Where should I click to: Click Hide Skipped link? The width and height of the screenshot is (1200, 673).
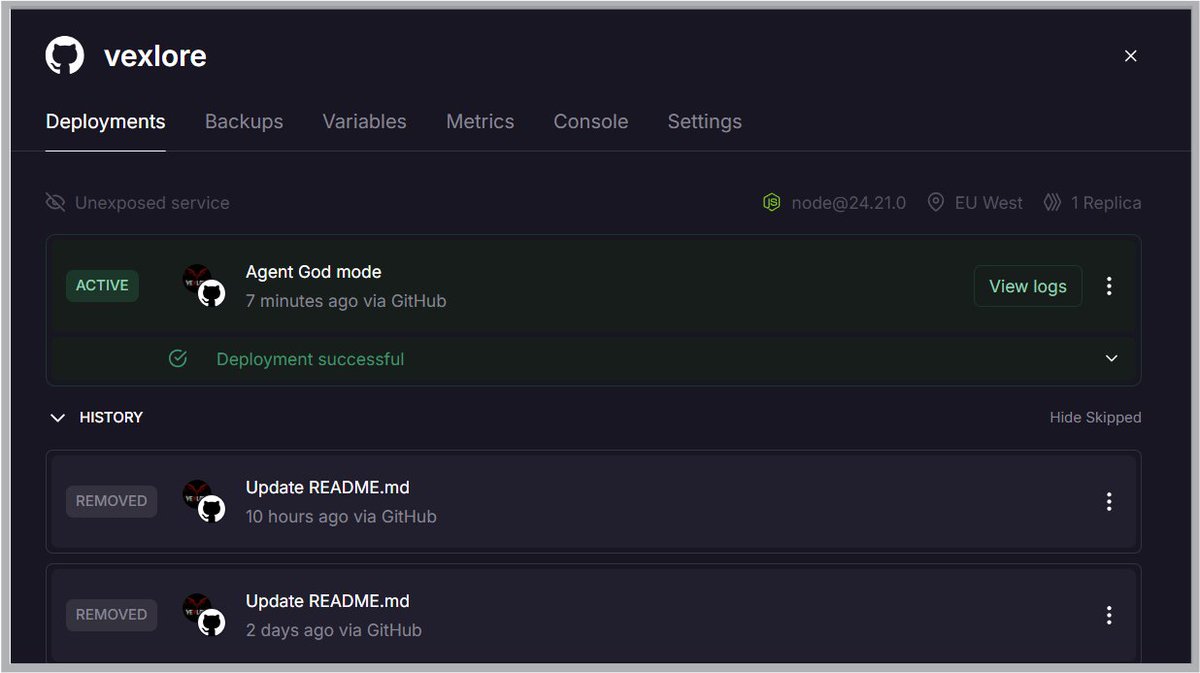(x=1095, y=418)
